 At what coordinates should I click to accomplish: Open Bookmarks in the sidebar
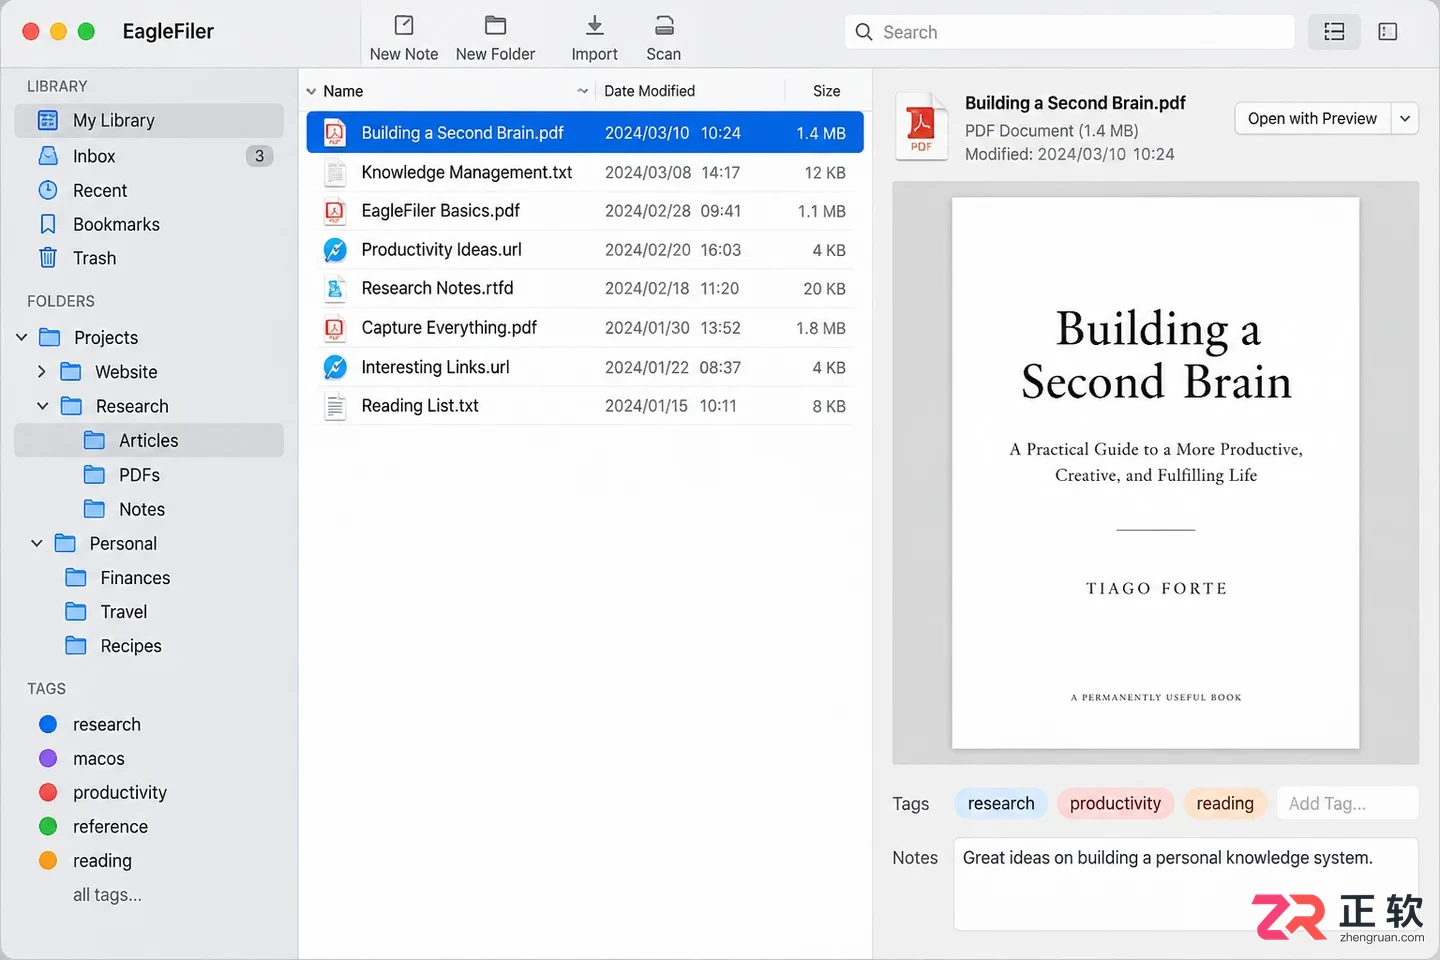click(149, 224)
